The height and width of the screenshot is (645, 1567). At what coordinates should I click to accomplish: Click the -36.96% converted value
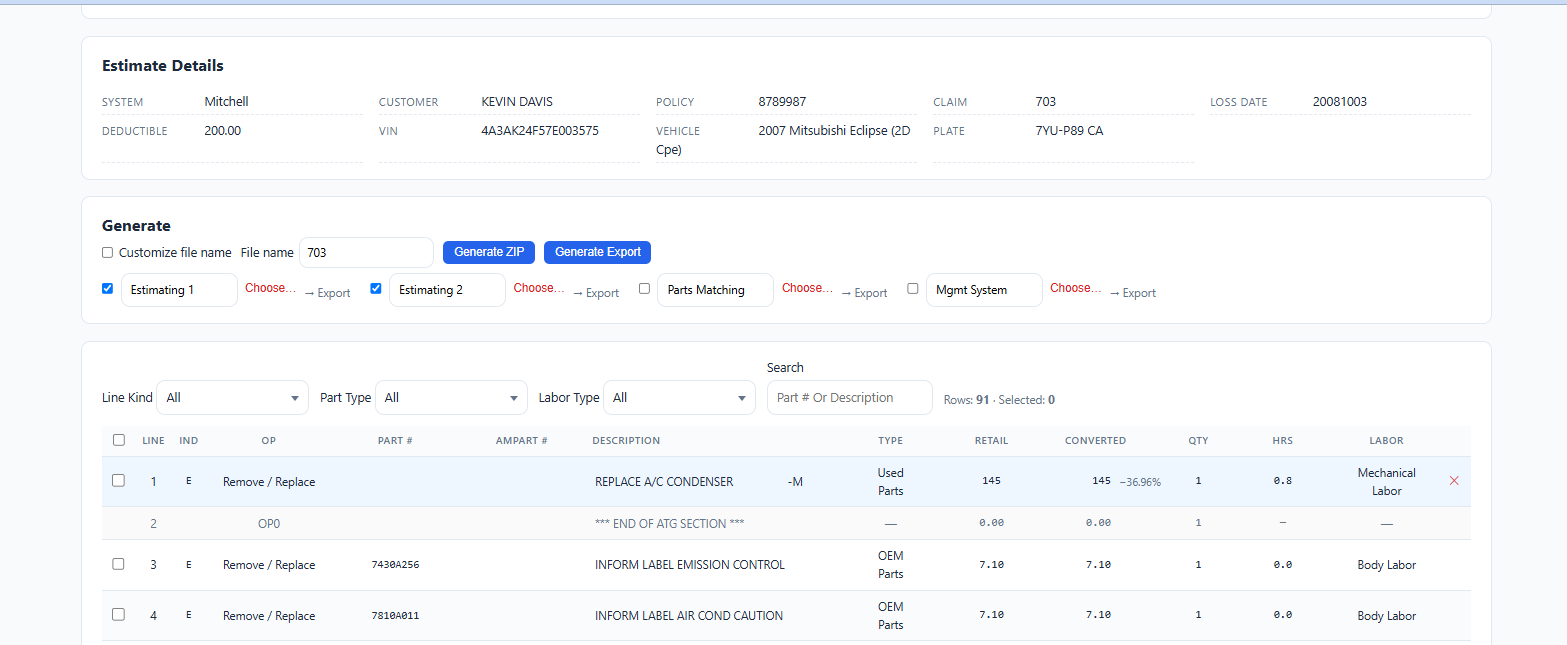coord(1139,482)
